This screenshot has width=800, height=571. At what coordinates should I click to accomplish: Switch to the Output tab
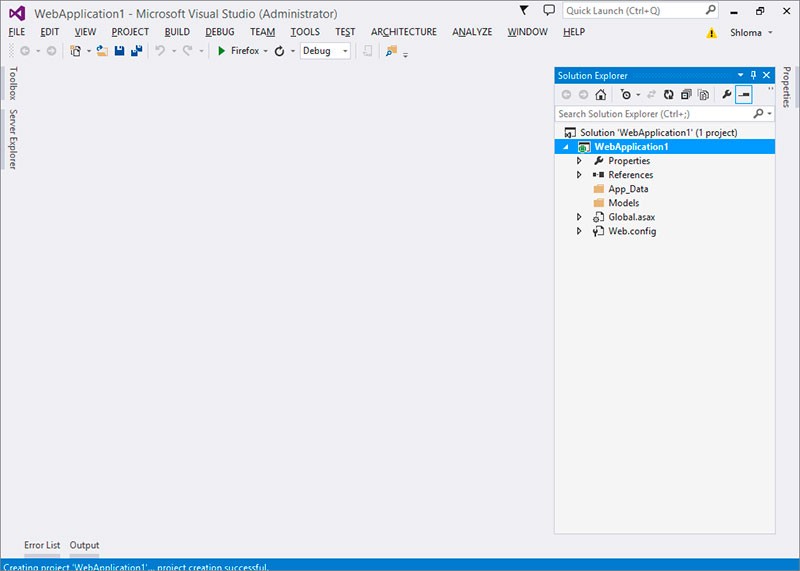(84, 545)
